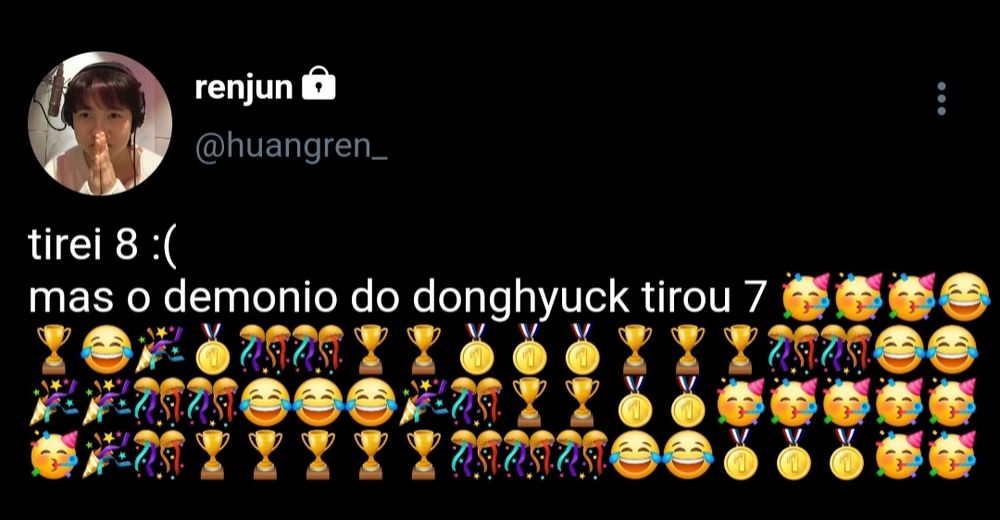The width and height of the screenshot is (1000, 520).
Task: Click the tweet text "tirei 8 :("
Action: [101, 245]
